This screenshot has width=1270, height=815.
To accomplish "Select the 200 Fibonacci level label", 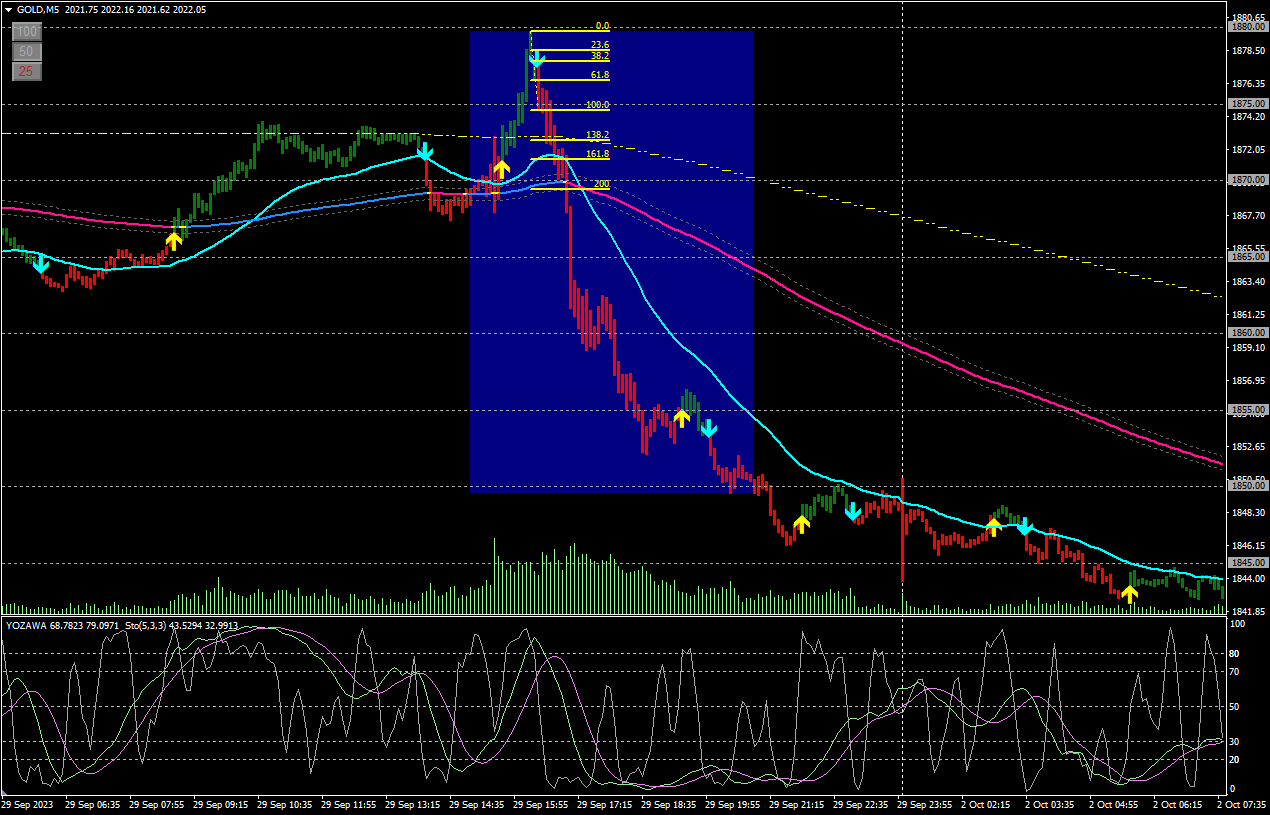I will [x=601, y=184].
